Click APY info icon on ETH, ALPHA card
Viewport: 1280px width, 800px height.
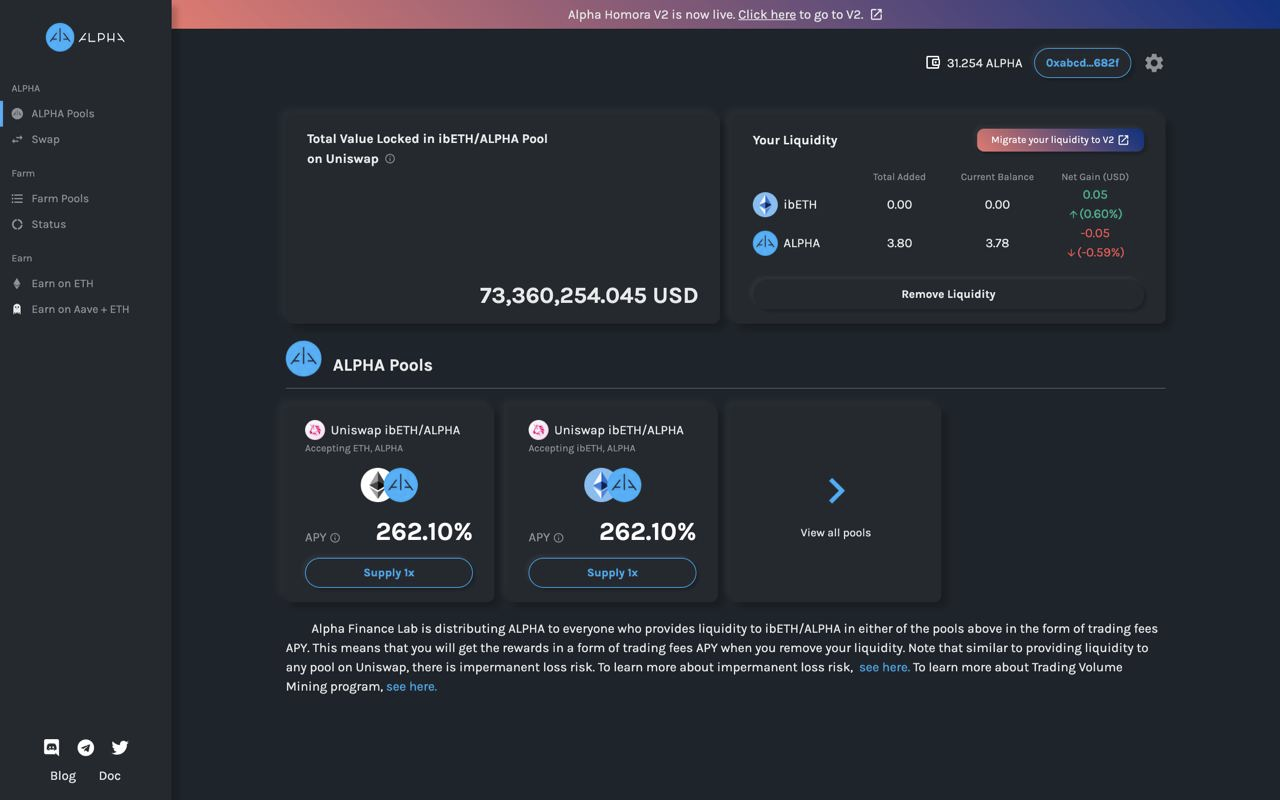coord(335,538)
